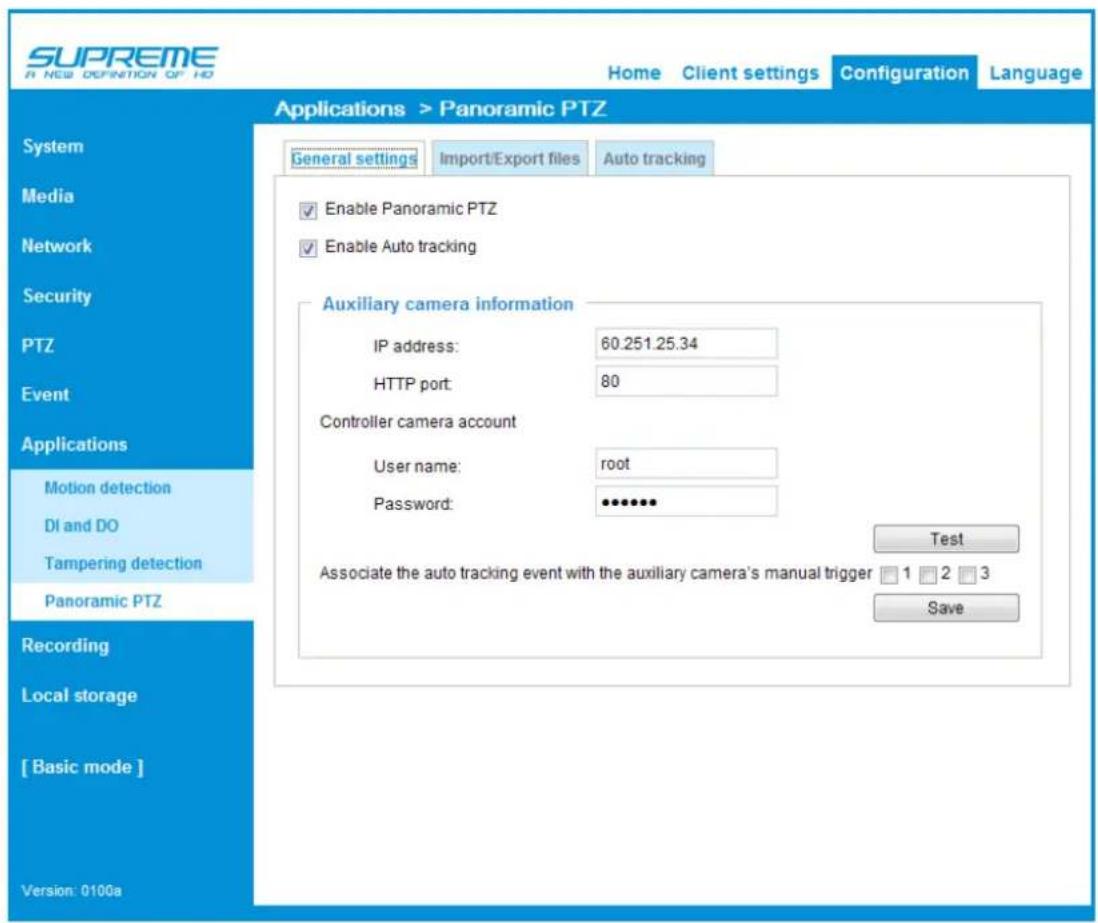Image resolution: width=1098 pixels, height=923 pixels.
Task: Open Tampering detection submenu item
Action: [123, 563]
